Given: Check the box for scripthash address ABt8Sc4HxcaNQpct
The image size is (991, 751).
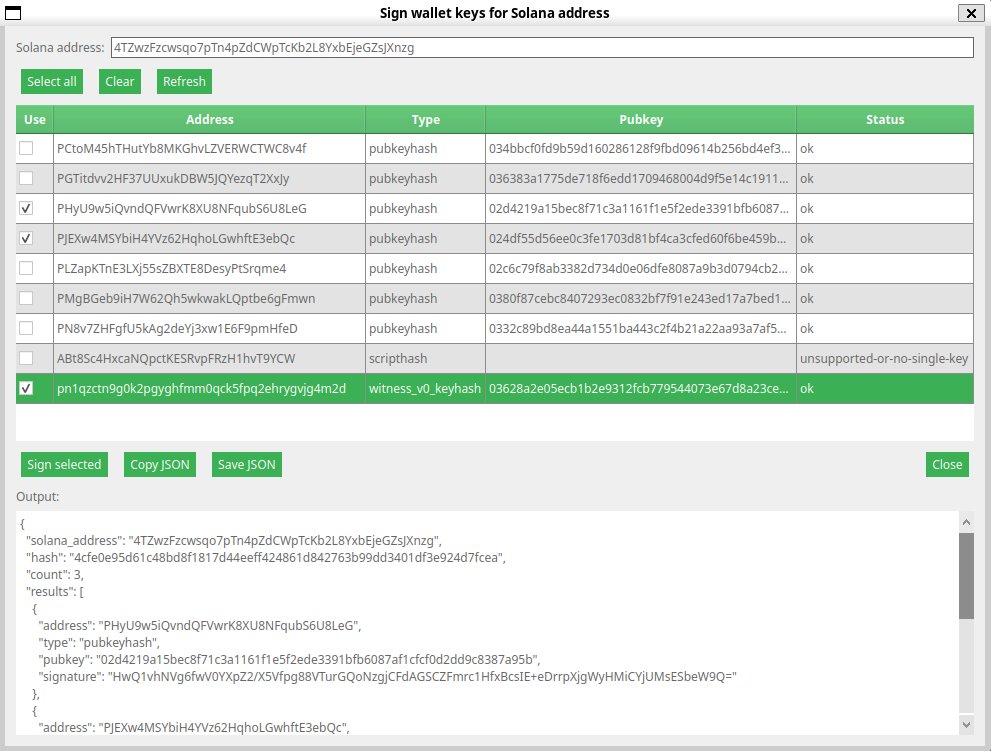Looking at the screenshot, I should [26, 358].
